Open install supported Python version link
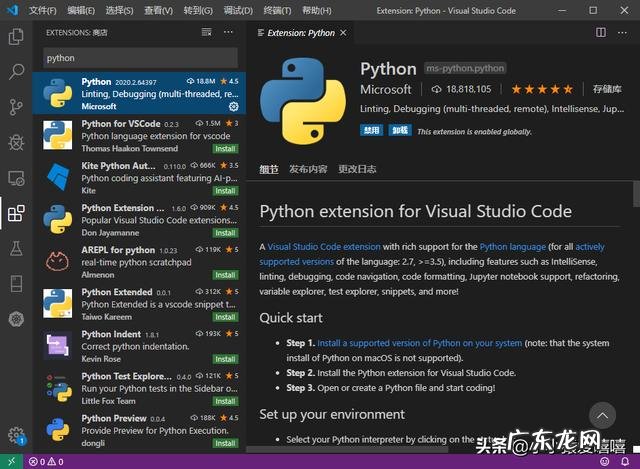 pos(420,343)
